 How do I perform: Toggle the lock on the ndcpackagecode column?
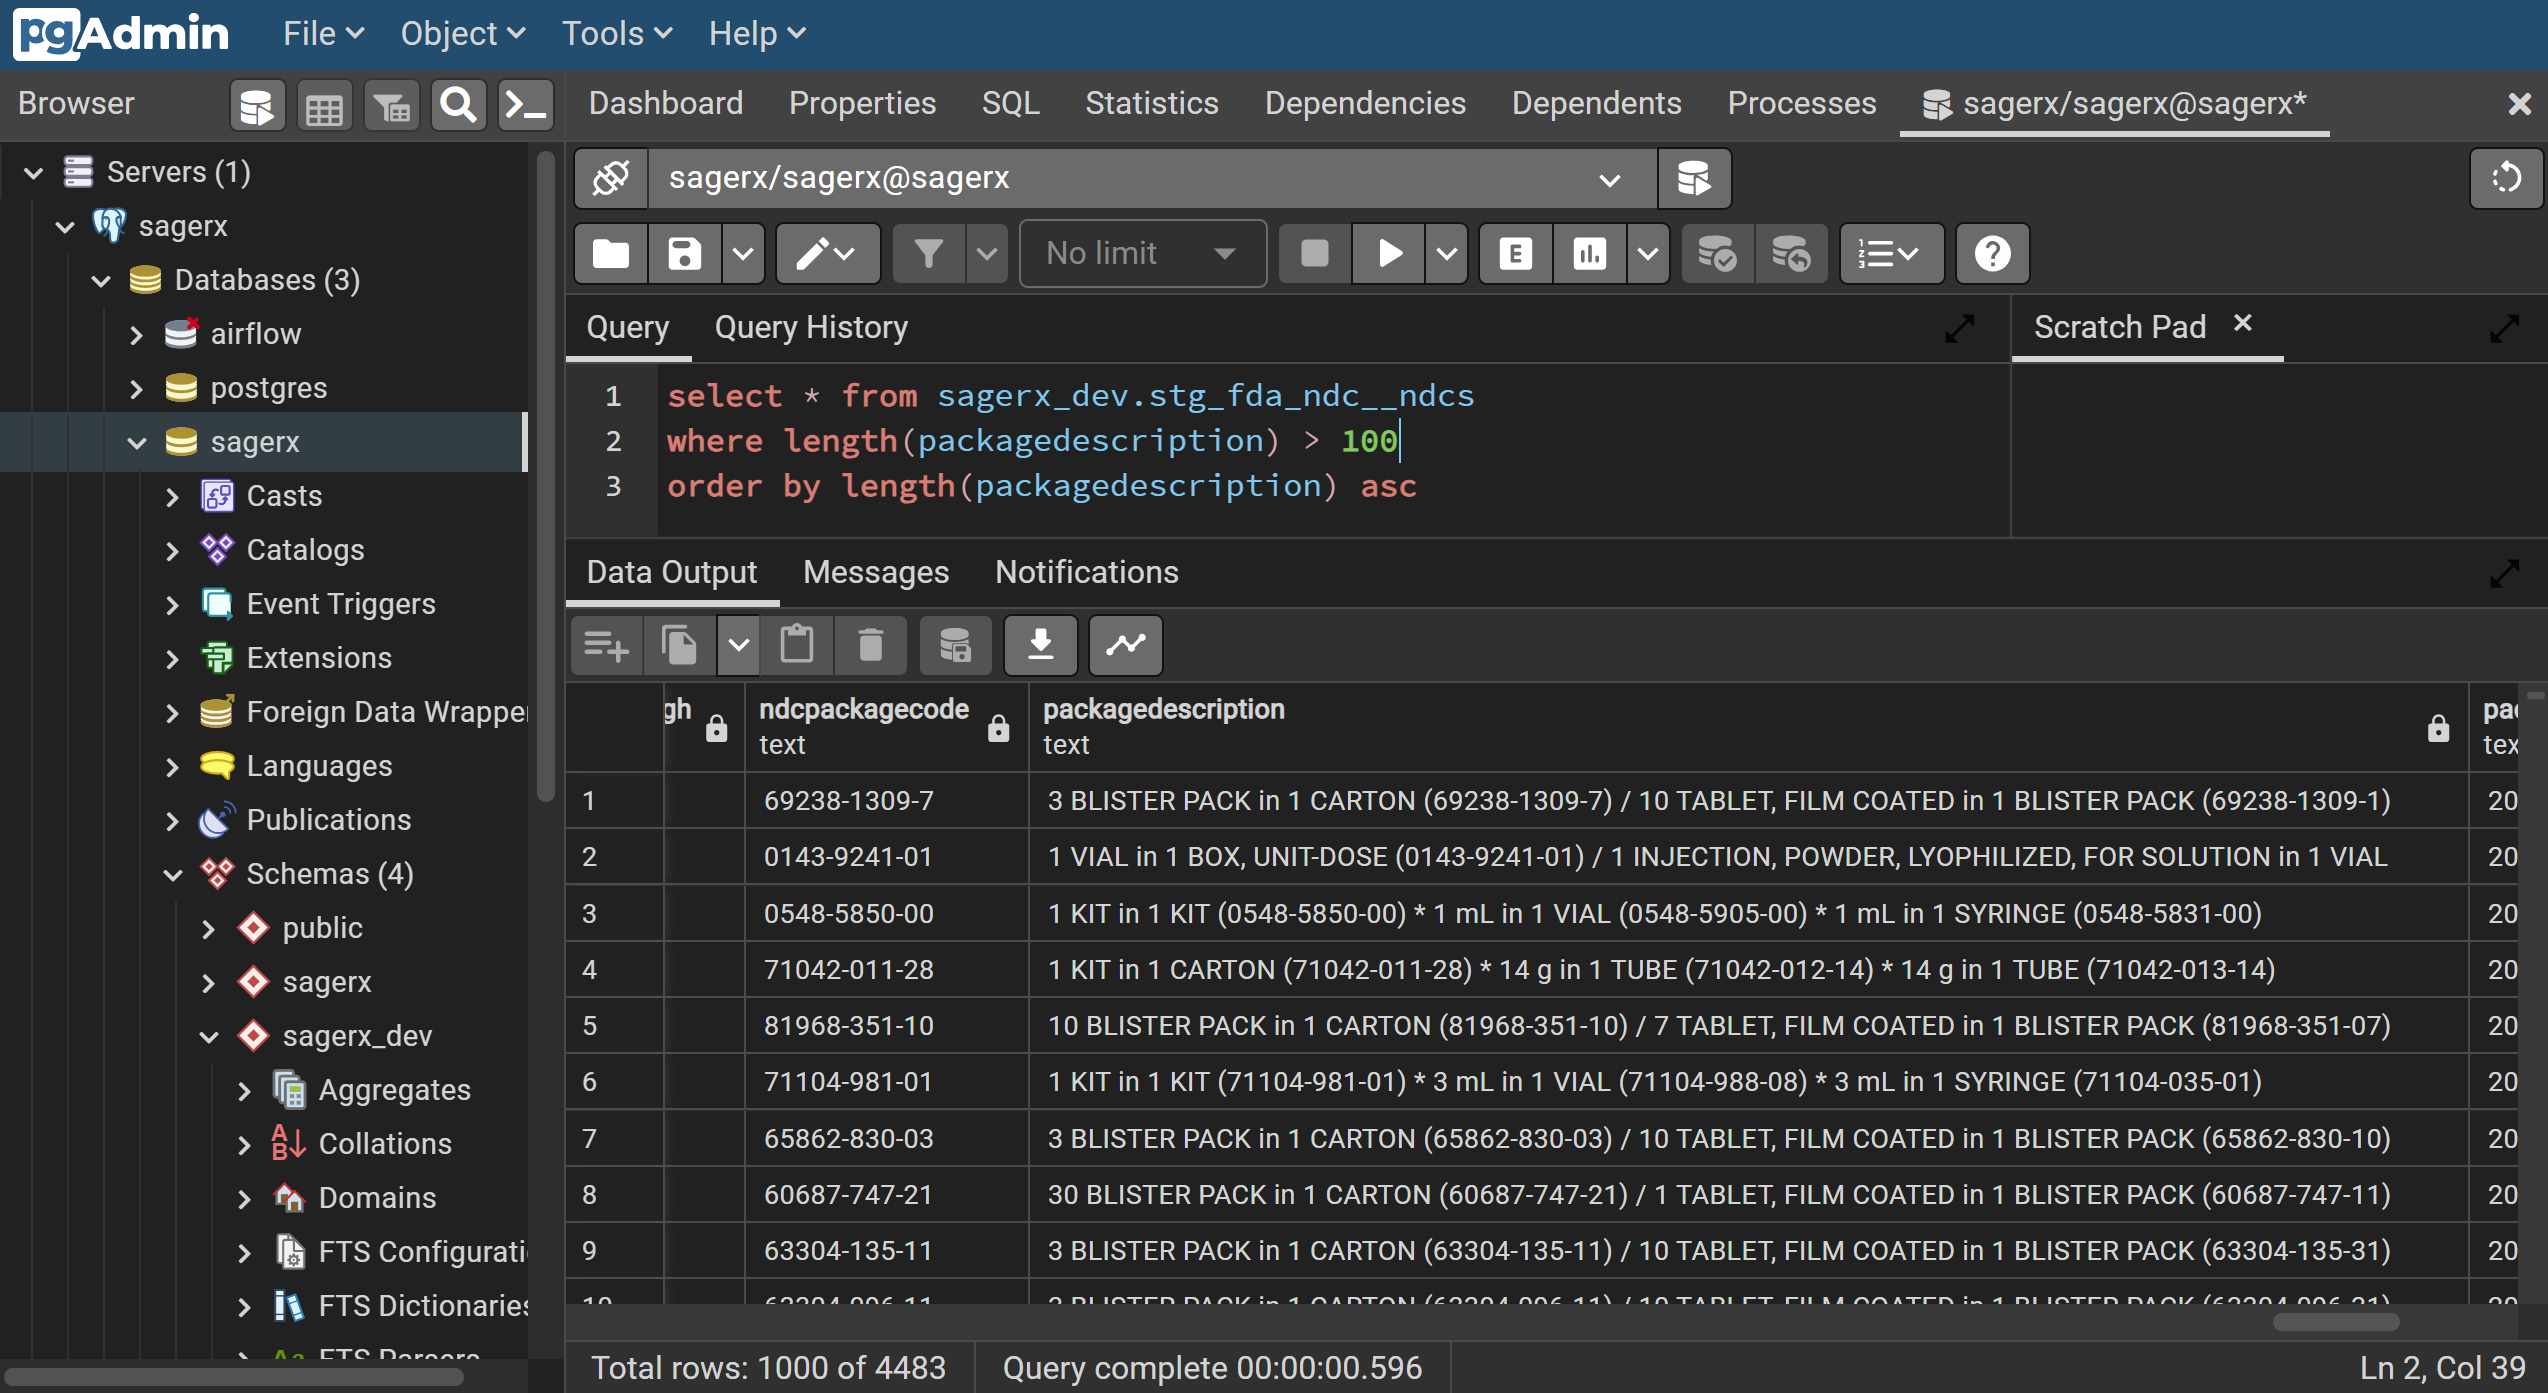[1000, 729]
